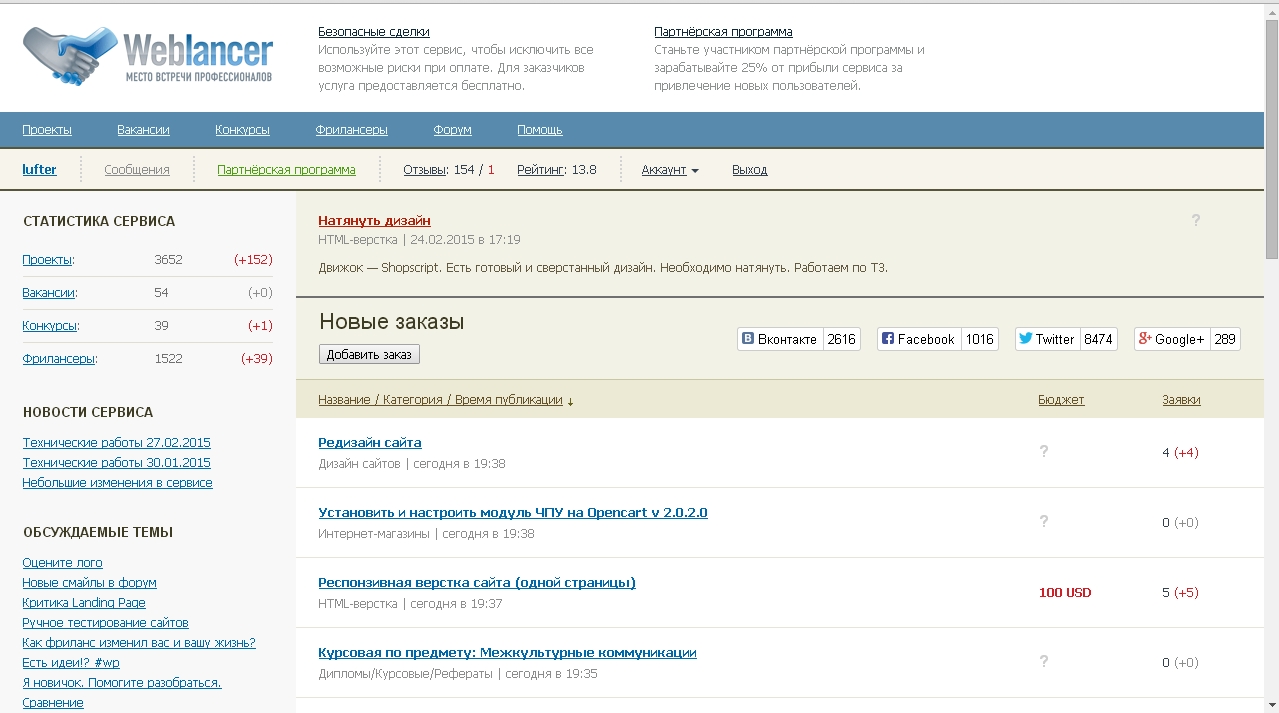
Task: Sort orders by Бюджет column
Action: coord(1060,400)
